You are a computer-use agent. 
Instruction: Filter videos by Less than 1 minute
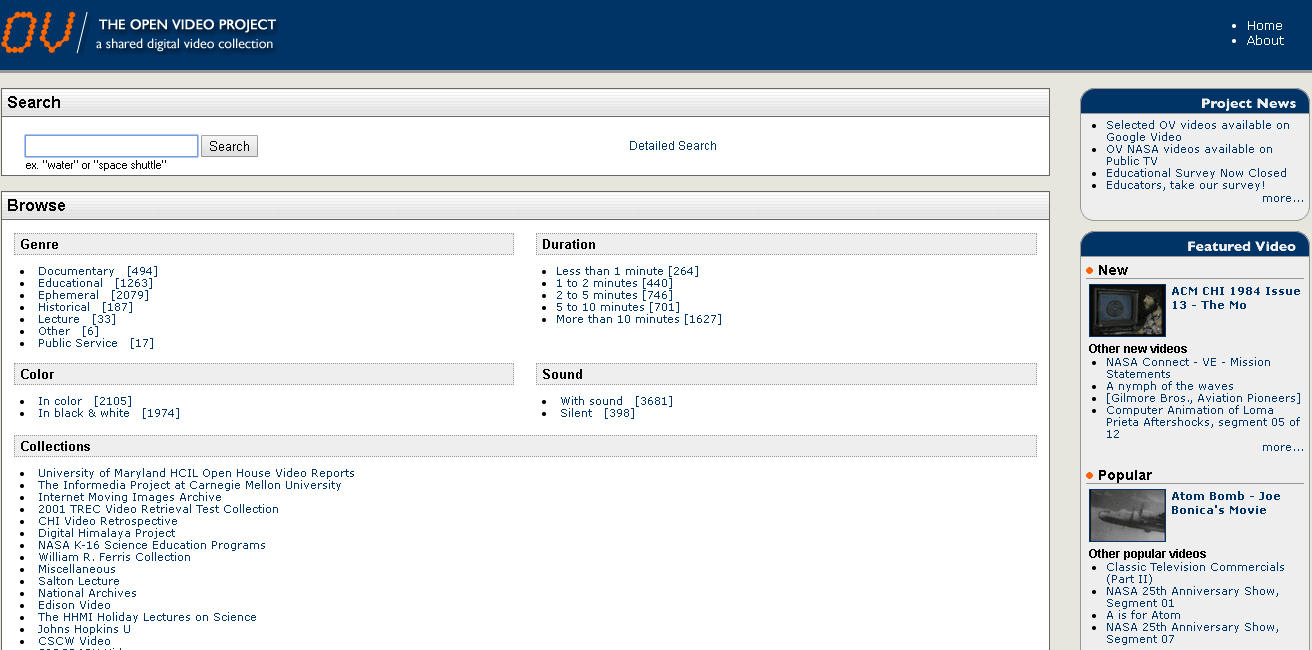pyautogui.click(x=609, y=271)
